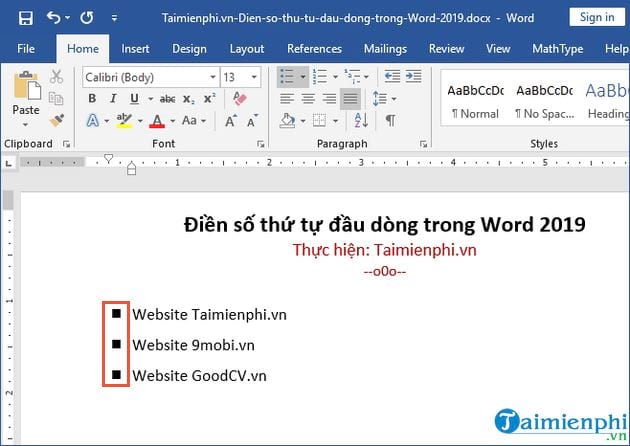630x446 pixels.
Task: Open the File menu
Action: (x=26, y=49)
